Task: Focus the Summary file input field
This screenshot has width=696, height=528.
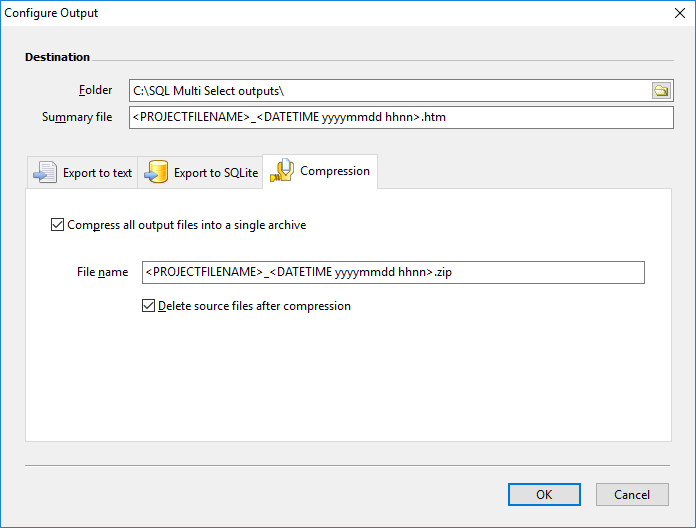Action: (400, 118)
